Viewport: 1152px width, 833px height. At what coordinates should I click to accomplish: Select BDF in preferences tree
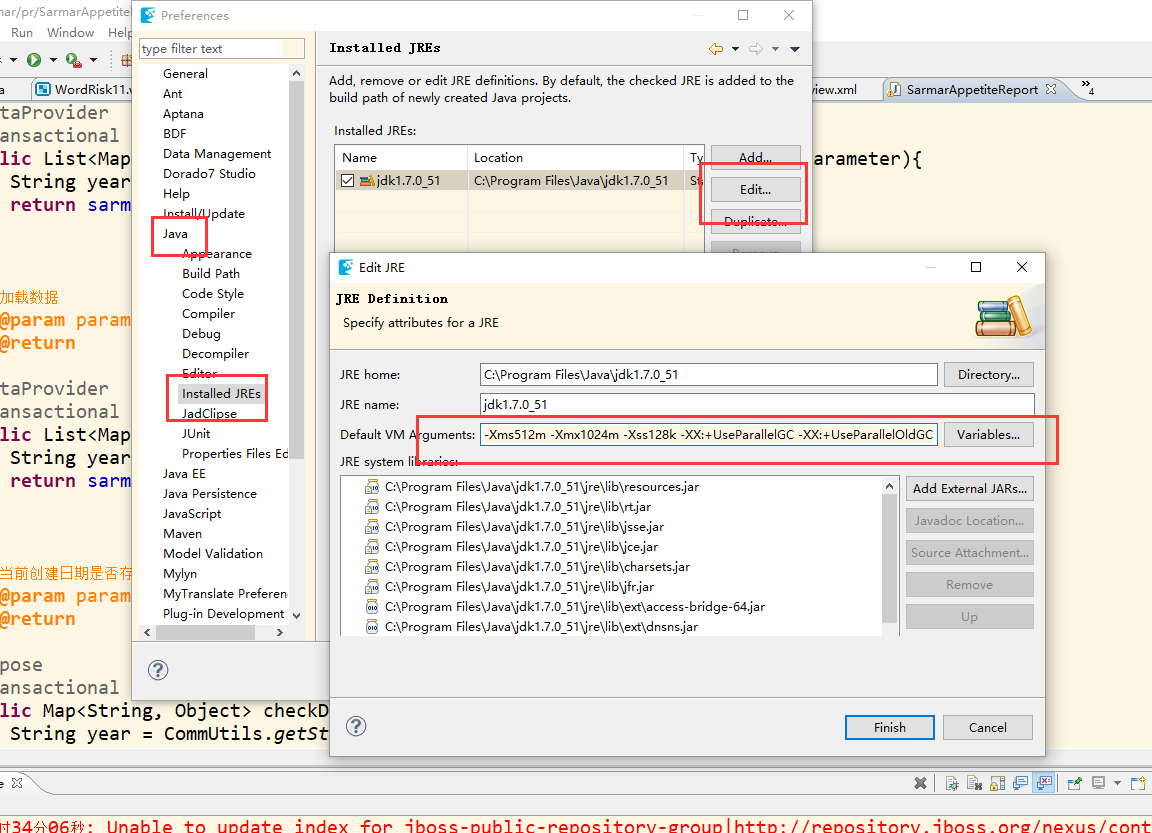(x=175, y=134)
